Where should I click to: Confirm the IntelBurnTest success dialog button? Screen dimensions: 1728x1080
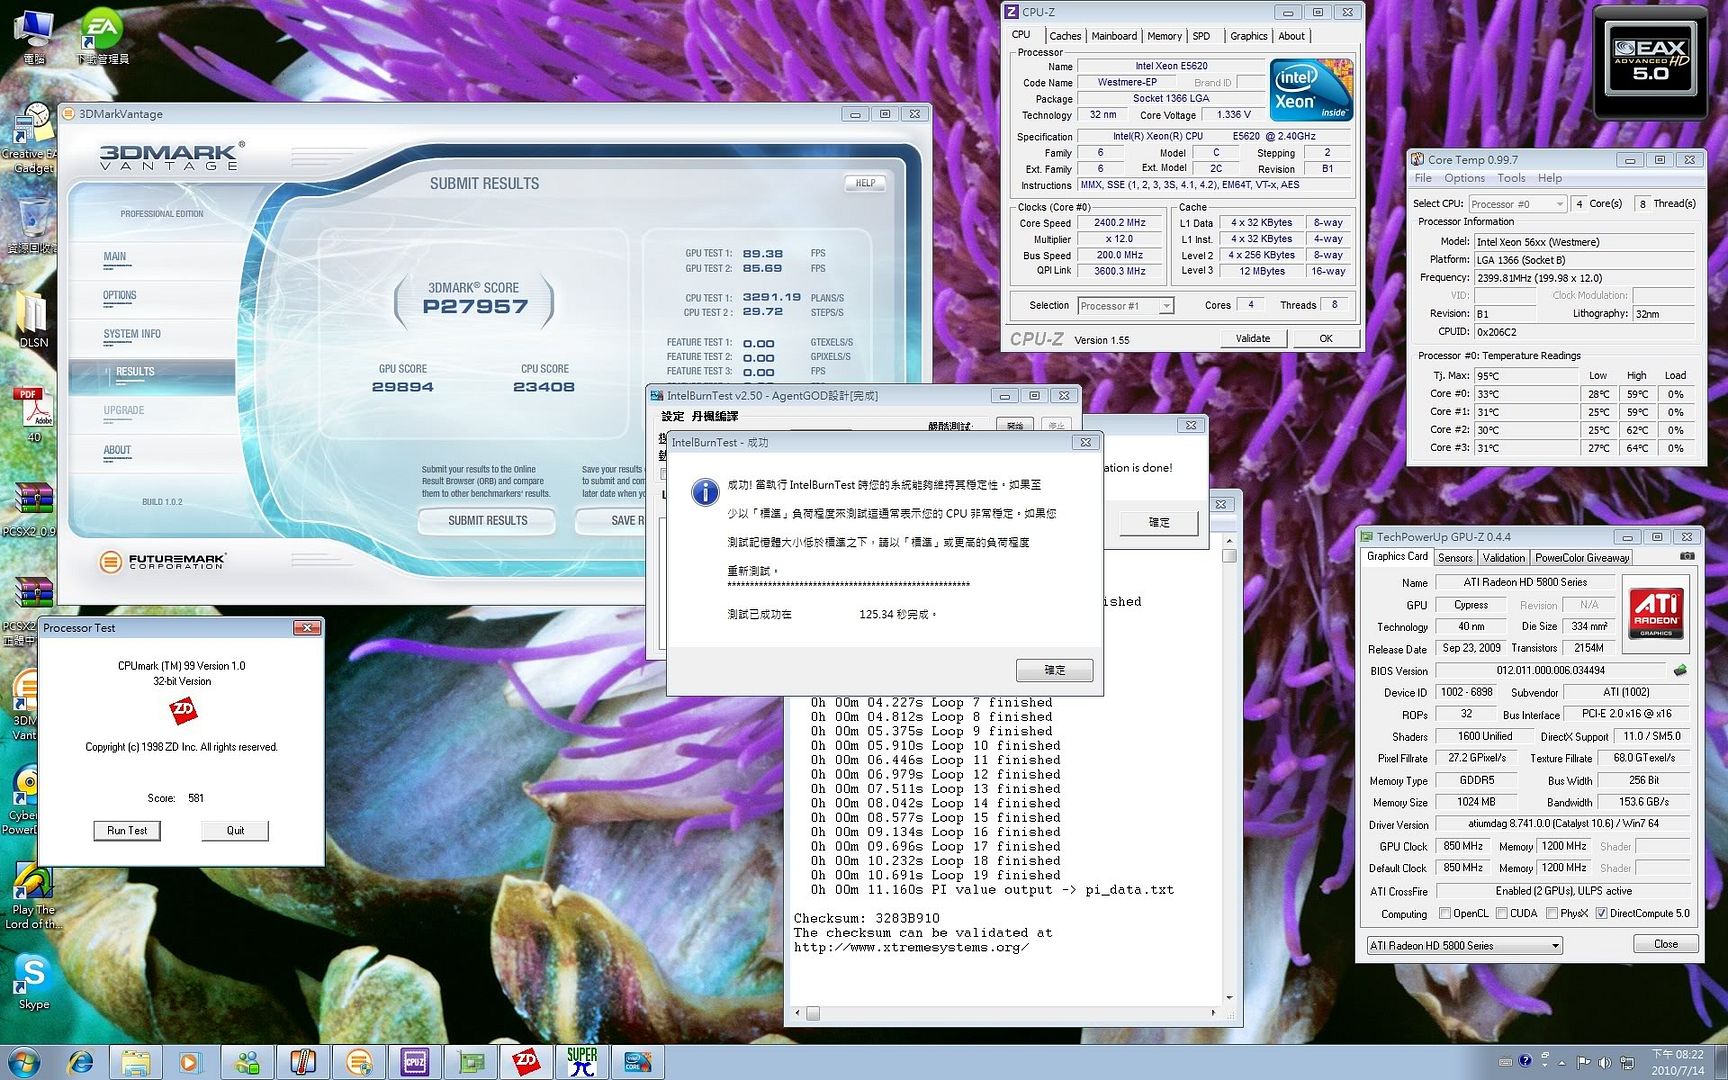click(x=1055, y=670)
